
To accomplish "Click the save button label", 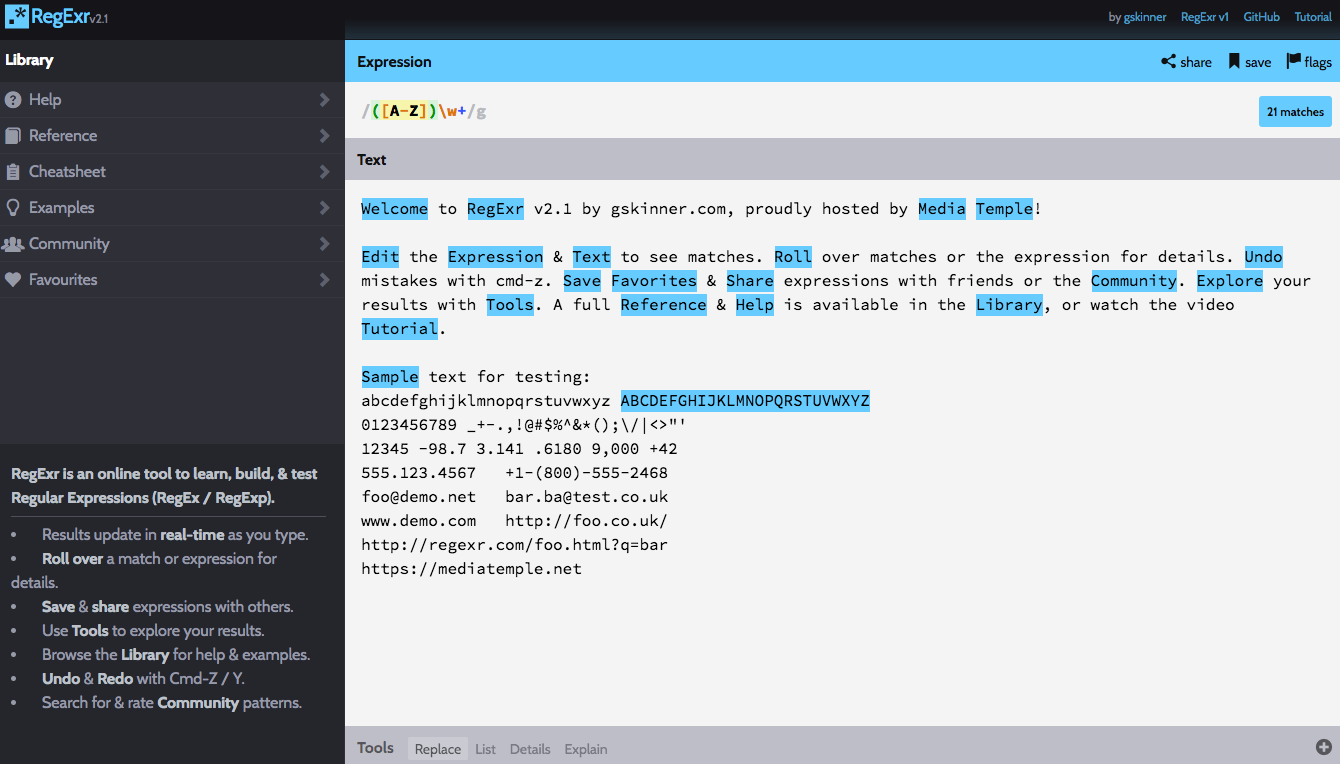I will tap(1258, 62).
